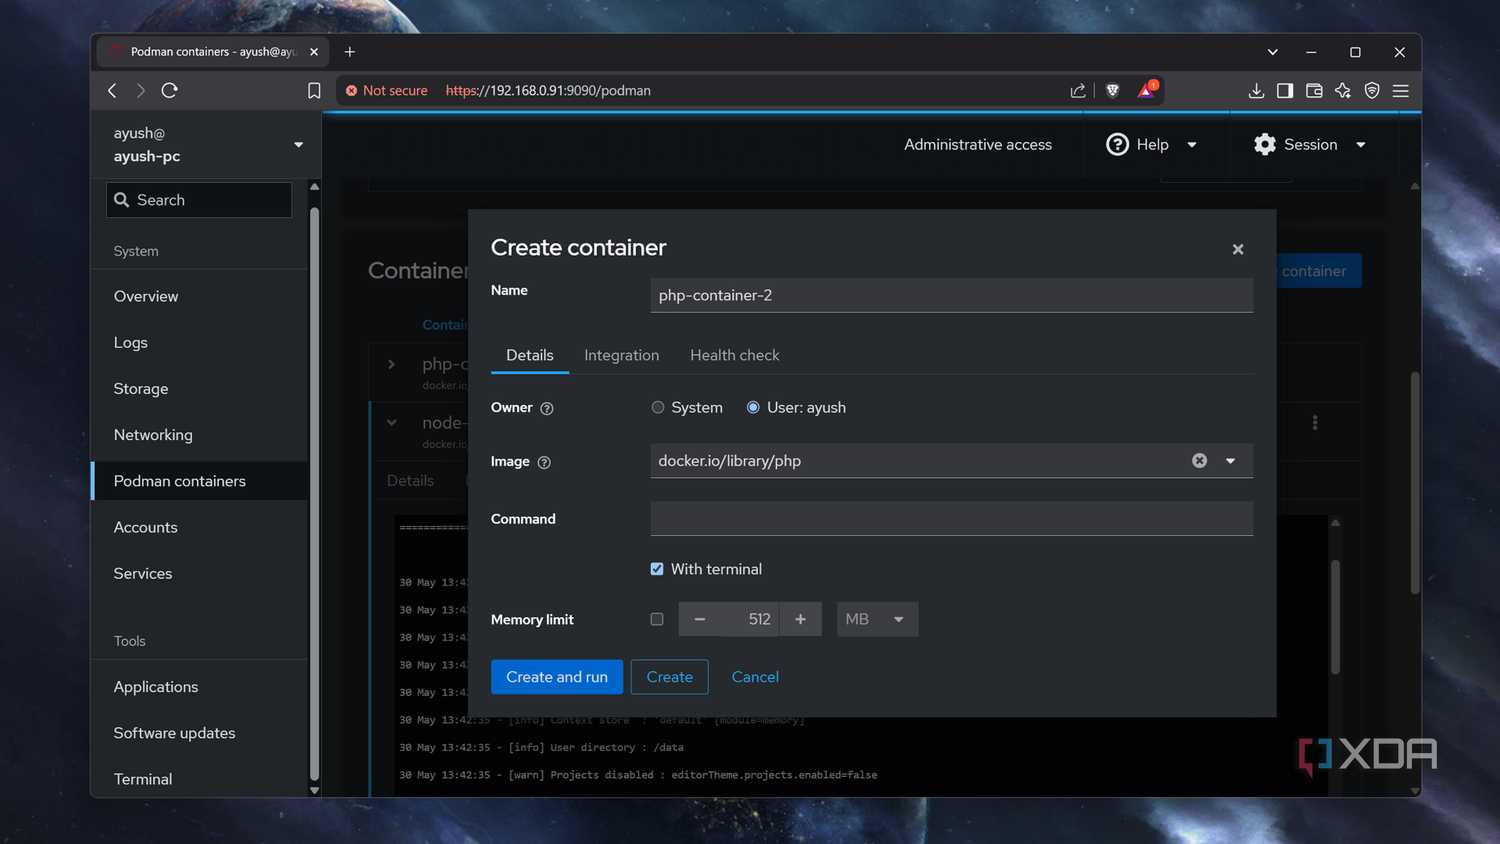Clear the docker.io/library/php image selection
The height and width of the screenshot is (844, 1500).
(1199, 461)
